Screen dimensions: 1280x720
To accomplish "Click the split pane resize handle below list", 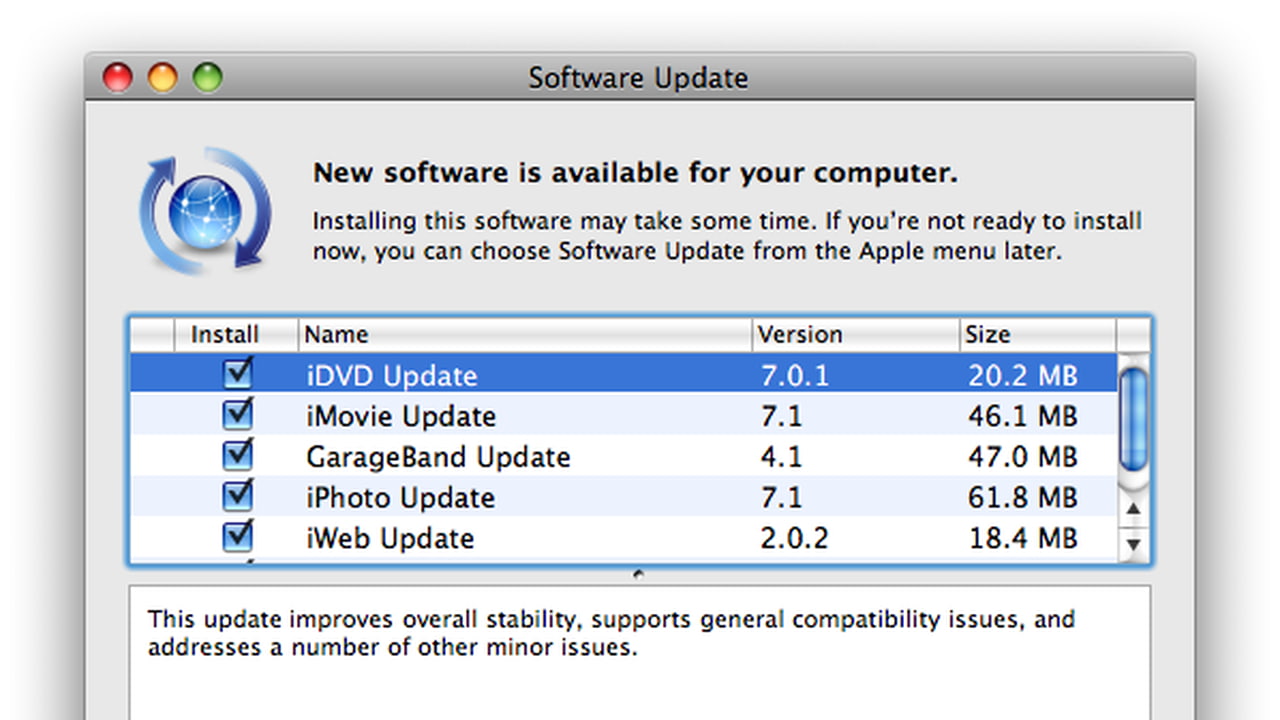I will (x=638, y=574).
